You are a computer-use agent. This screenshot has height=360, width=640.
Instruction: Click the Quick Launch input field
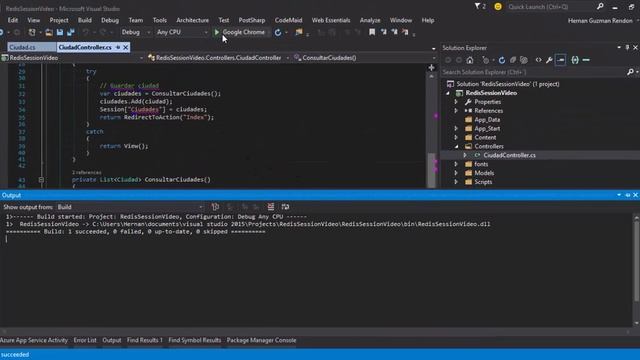[x=550, y=7]
